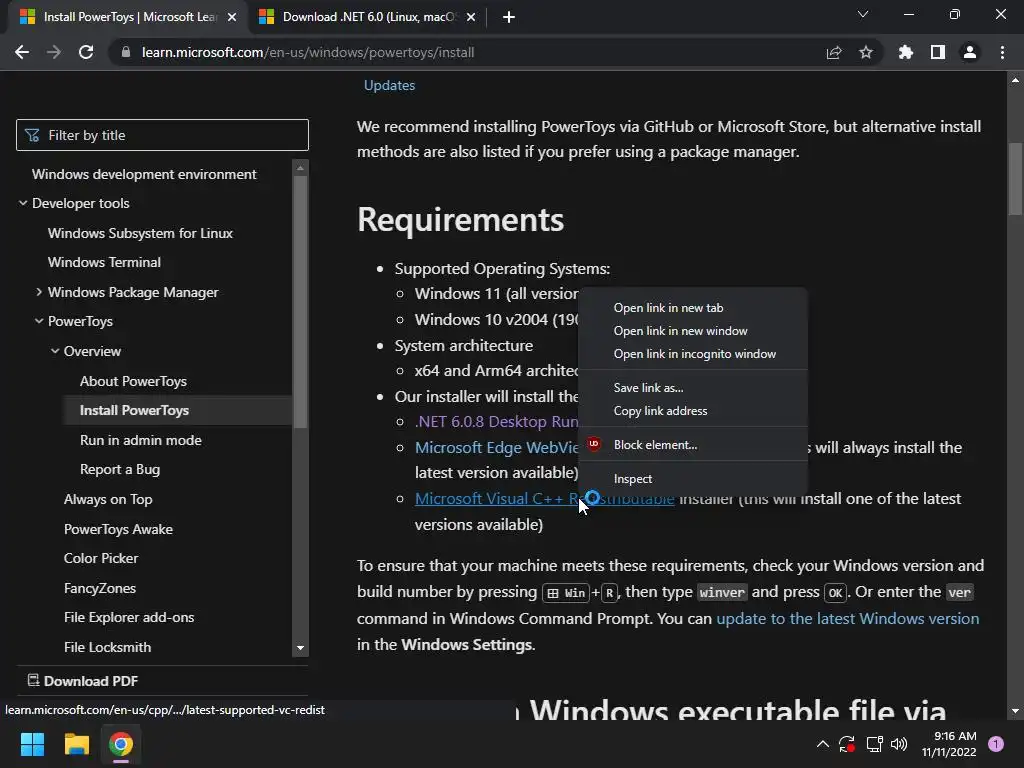Open Chrome three-dot menu
The height and width of the screenshot is (768, 1024).
click(1002, 52)
